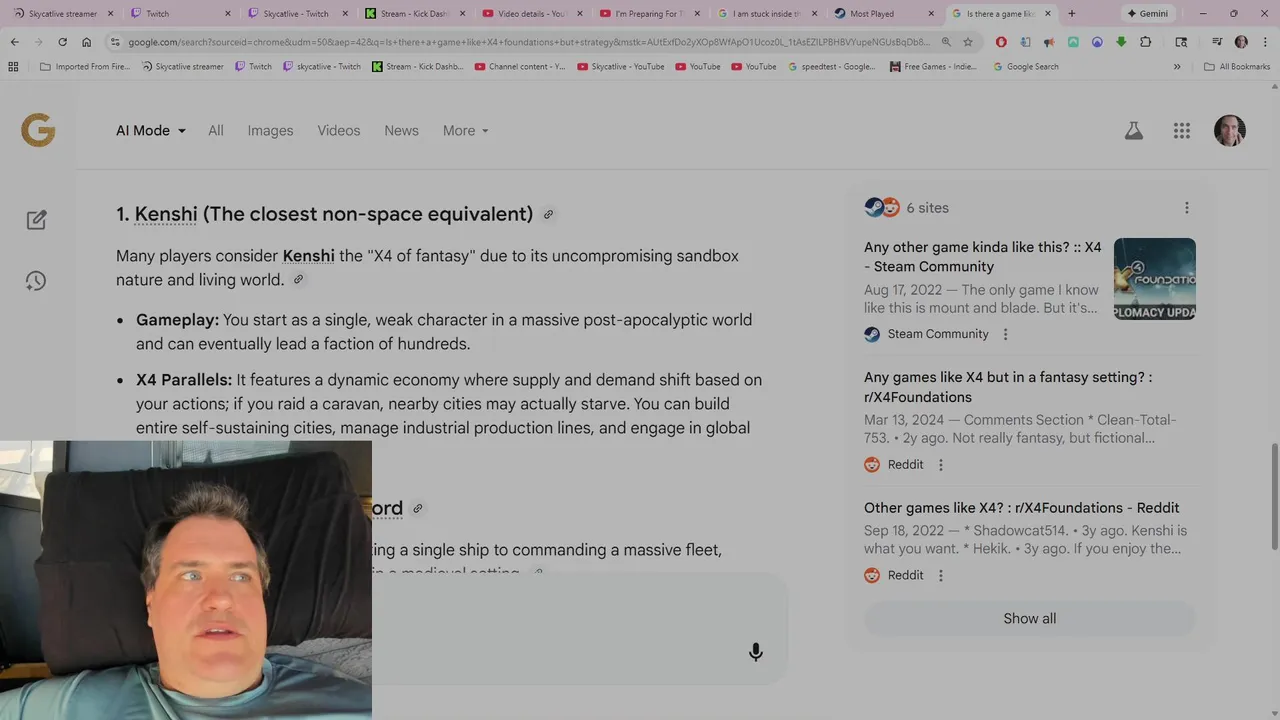The width and height of the screenshot is (1280, 720).
Task: Click the microphone voice input icon
Action: tap(756, 652)
